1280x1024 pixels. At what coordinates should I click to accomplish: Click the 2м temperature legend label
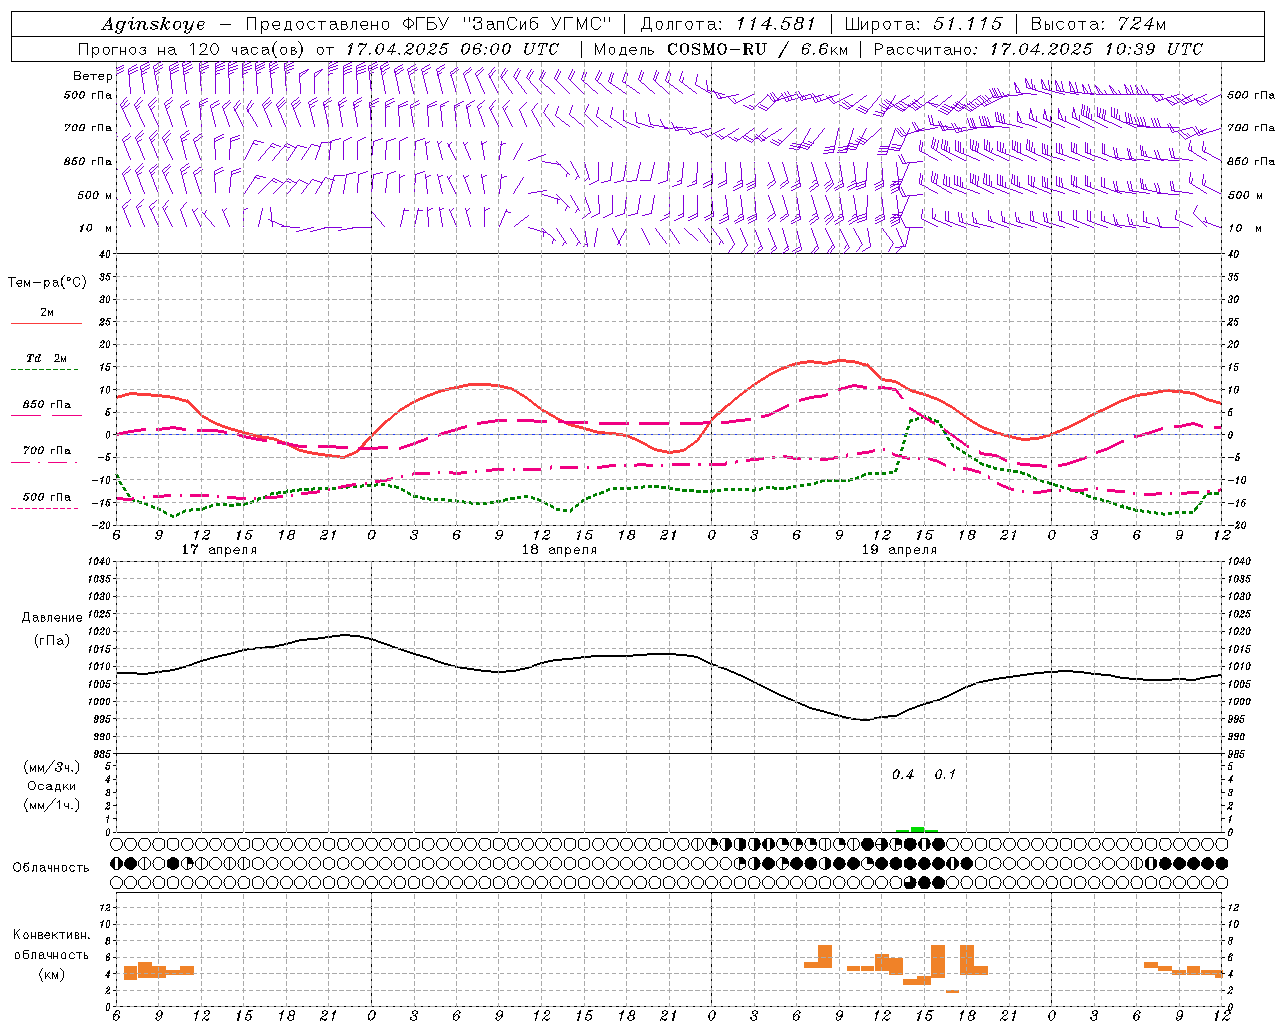click(x=47, y=312)
